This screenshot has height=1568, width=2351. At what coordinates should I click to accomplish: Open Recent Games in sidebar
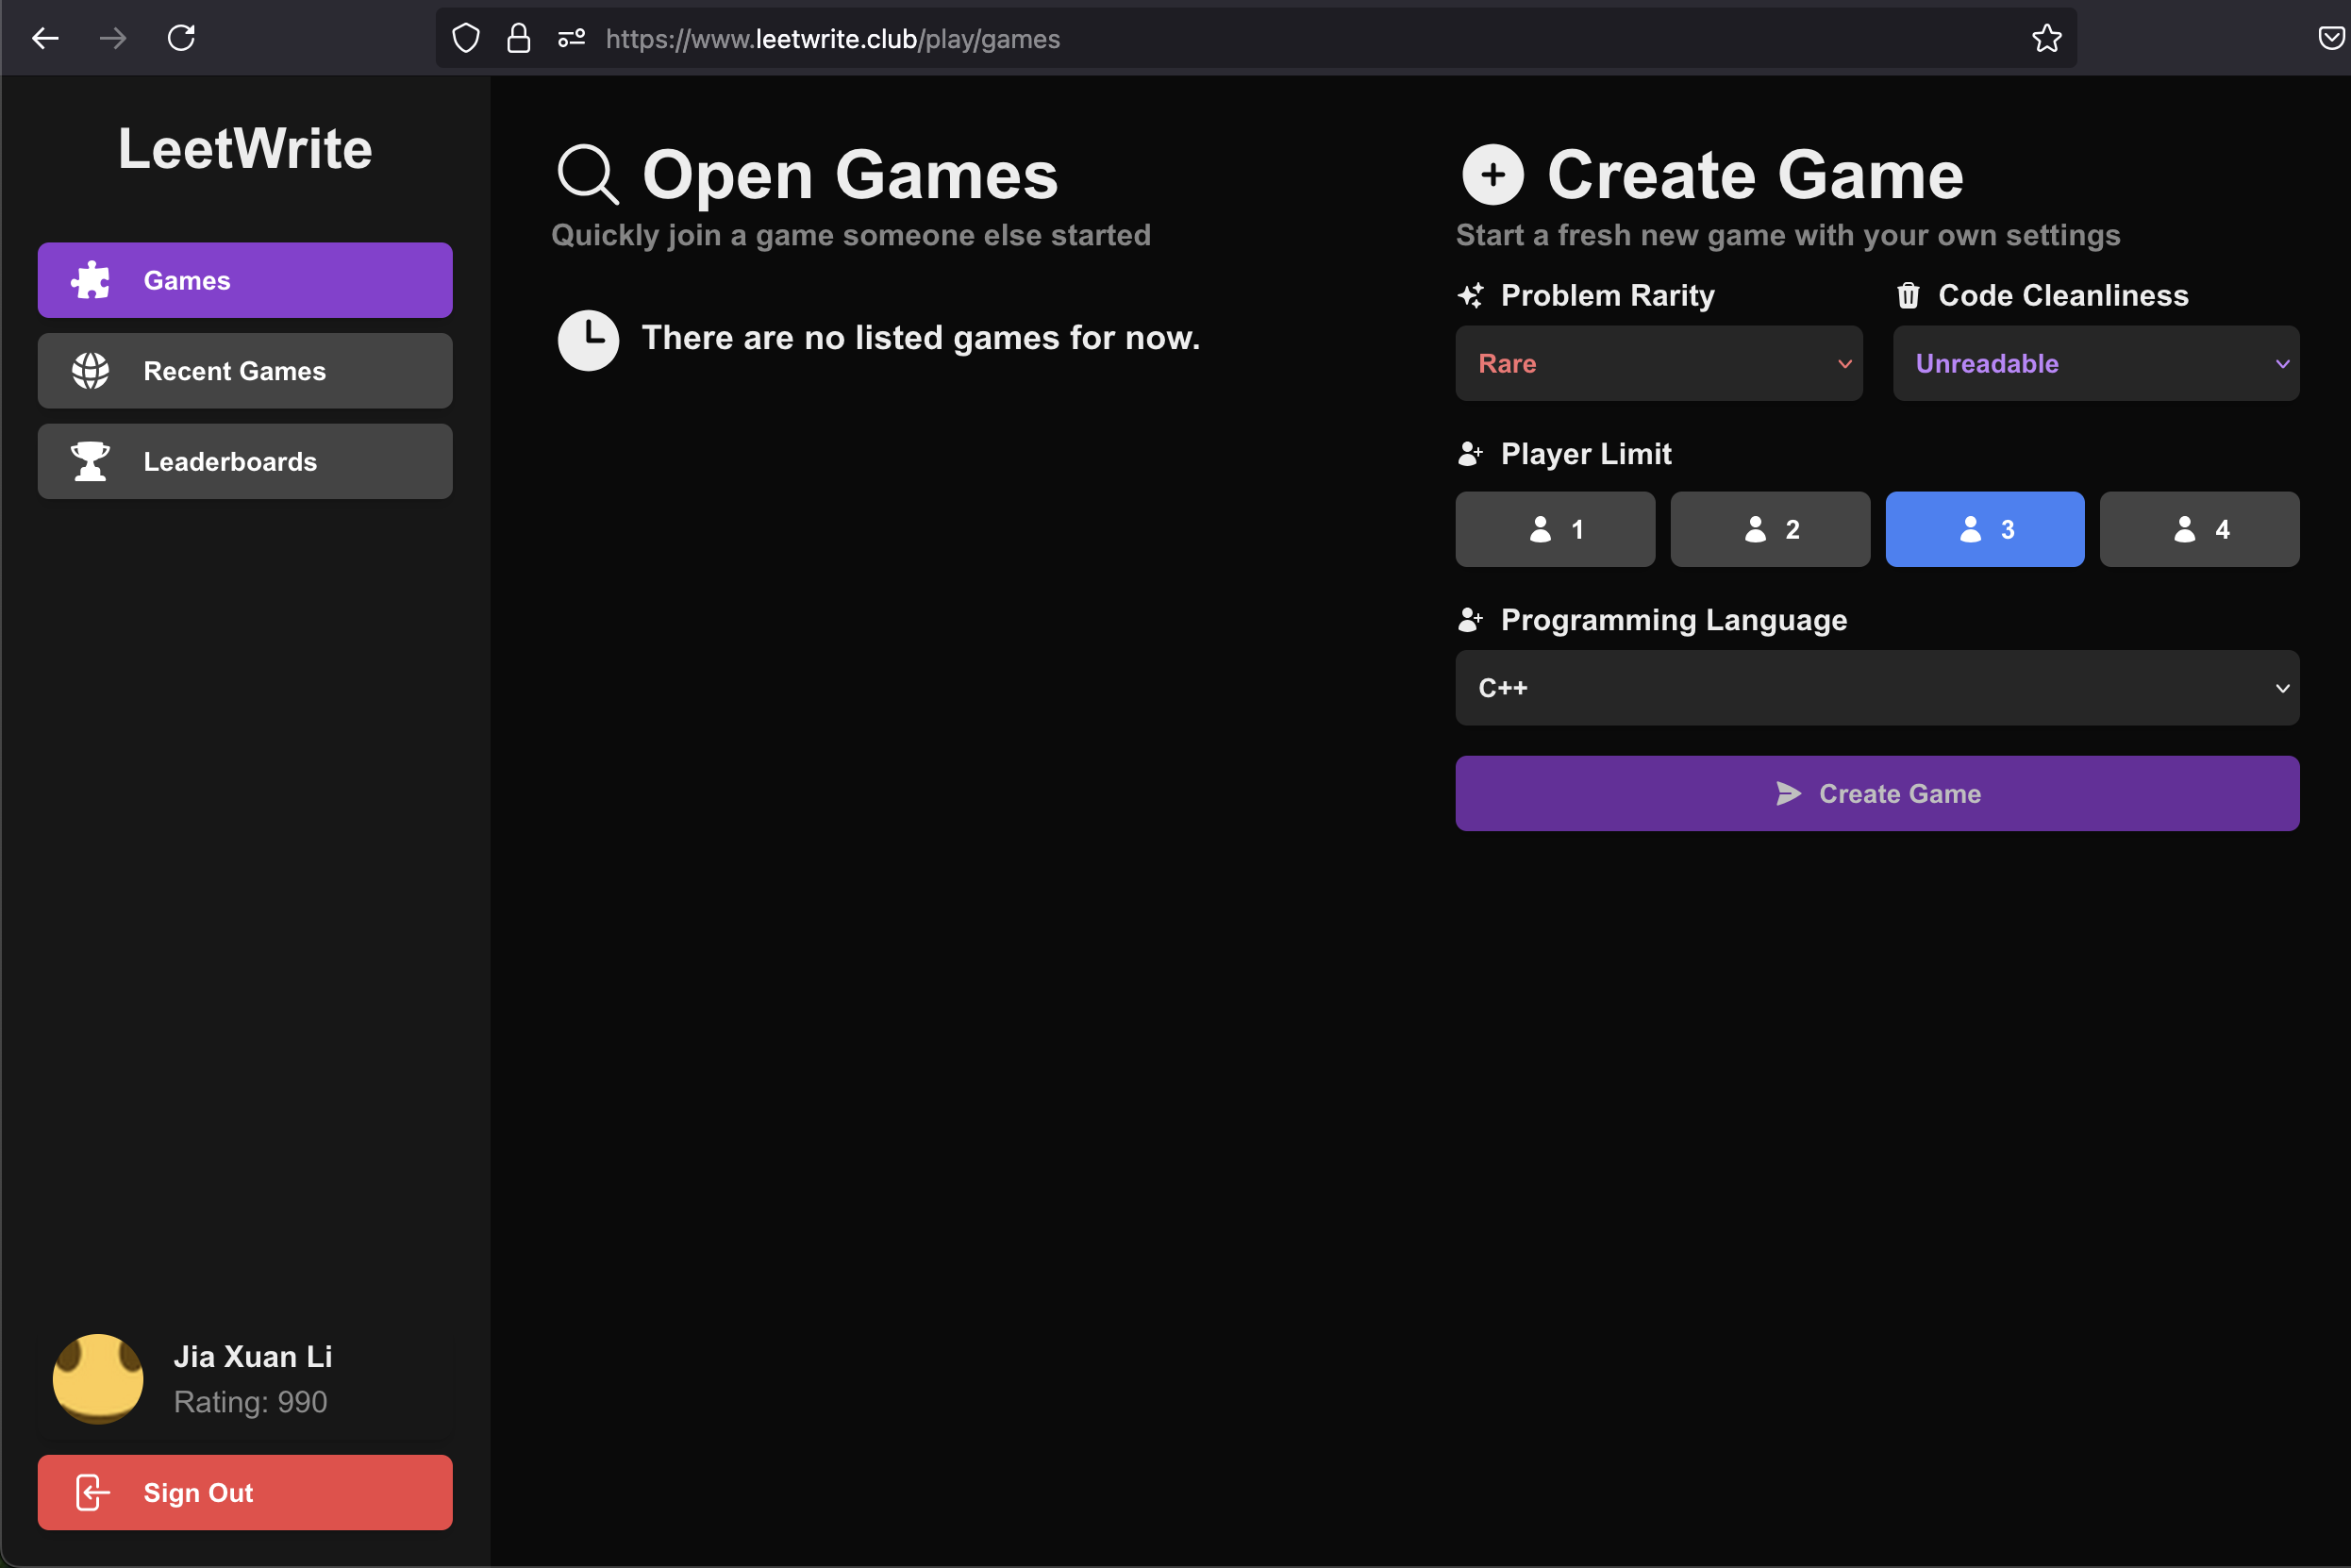(x=245, y=371)
